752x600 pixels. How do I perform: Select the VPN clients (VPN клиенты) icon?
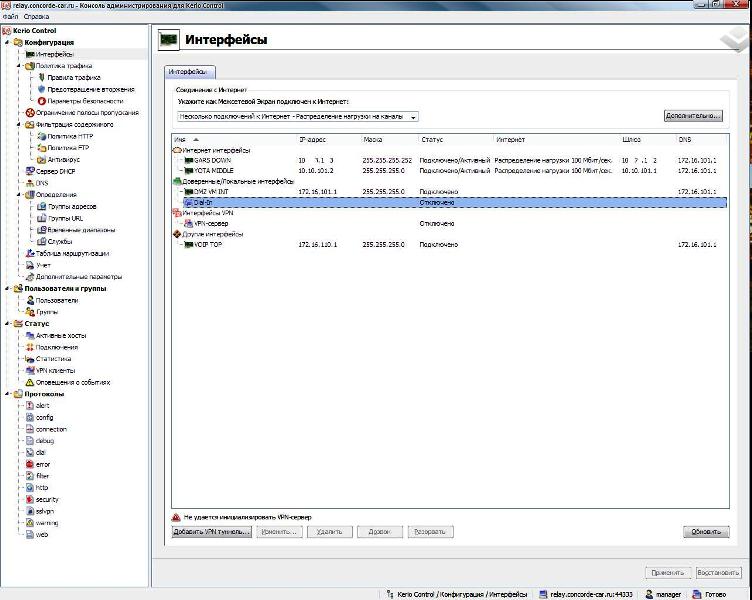pos(30,370)
